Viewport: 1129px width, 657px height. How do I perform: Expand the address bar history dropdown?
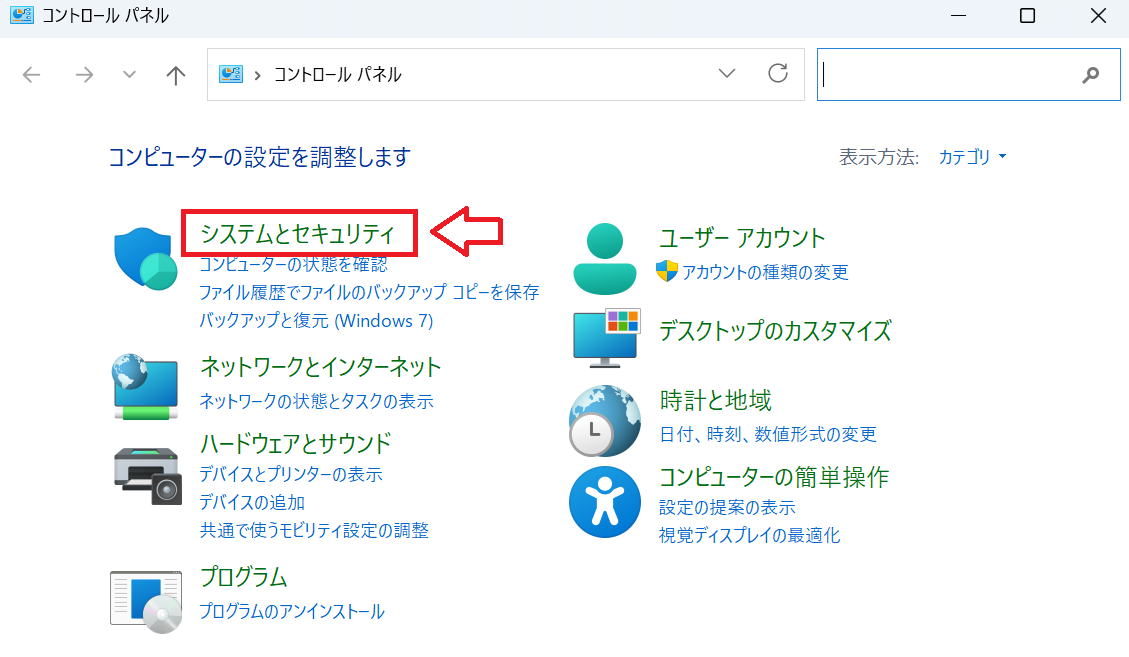tap(727, 73)
